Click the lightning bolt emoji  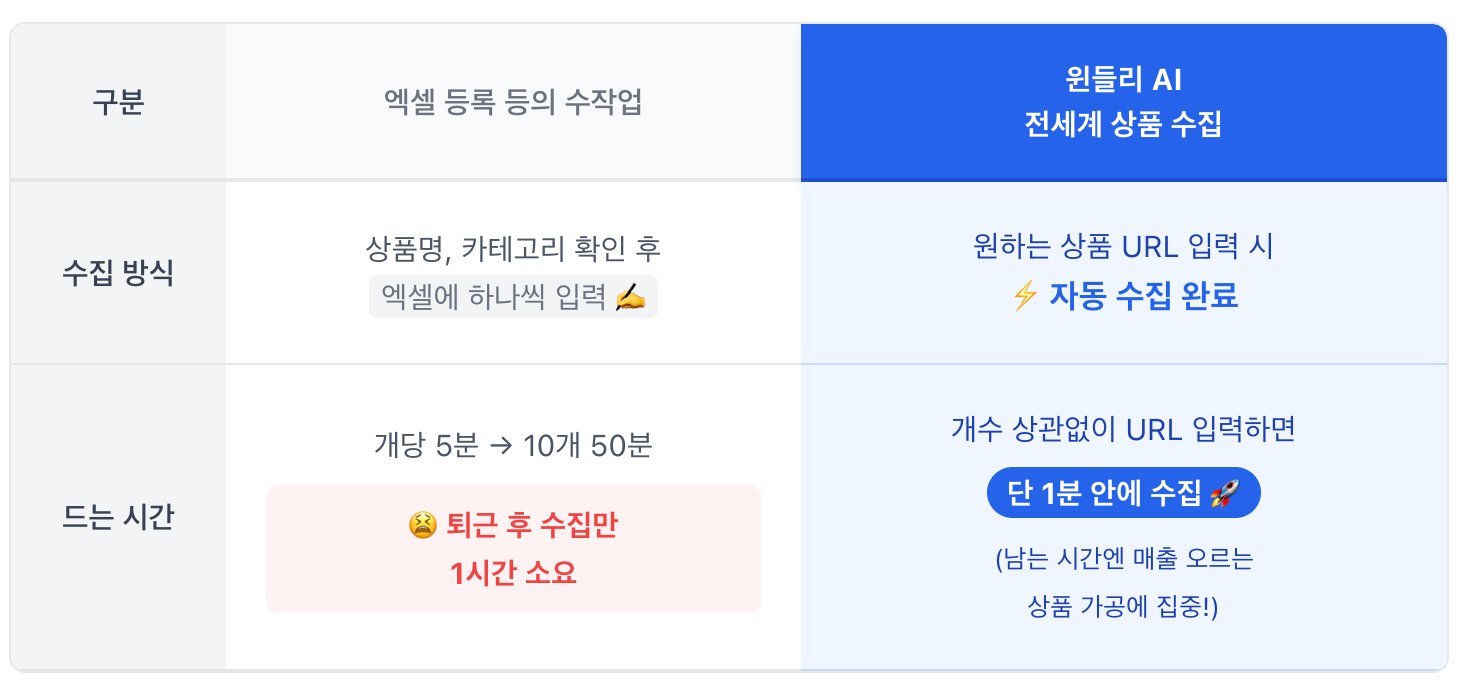(x=1024, y=297)
